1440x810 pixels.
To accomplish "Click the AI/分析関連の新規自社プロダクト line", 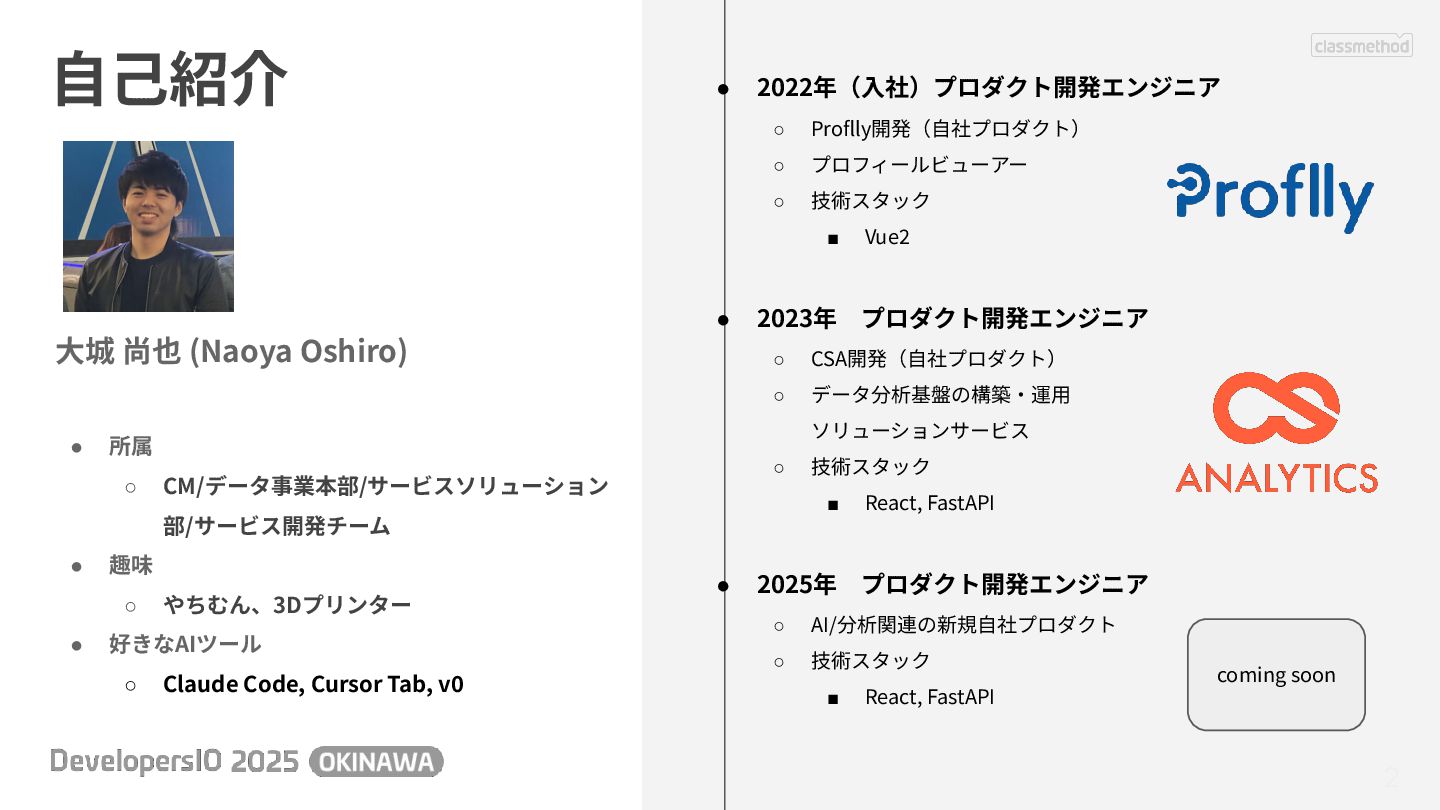I will (x=963, y=625).
